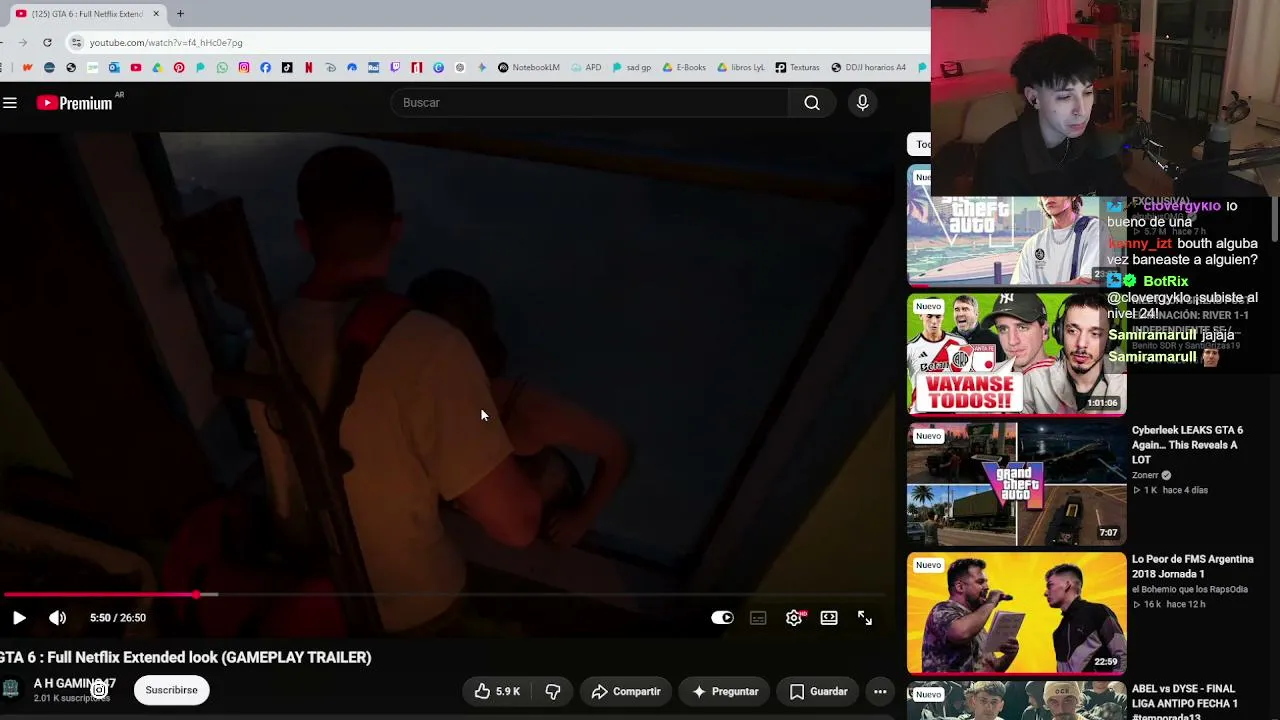This screenshot has width=1280, height=720.
Task: Start voice search with microphone icon
Action: click(x=862, y=103)
